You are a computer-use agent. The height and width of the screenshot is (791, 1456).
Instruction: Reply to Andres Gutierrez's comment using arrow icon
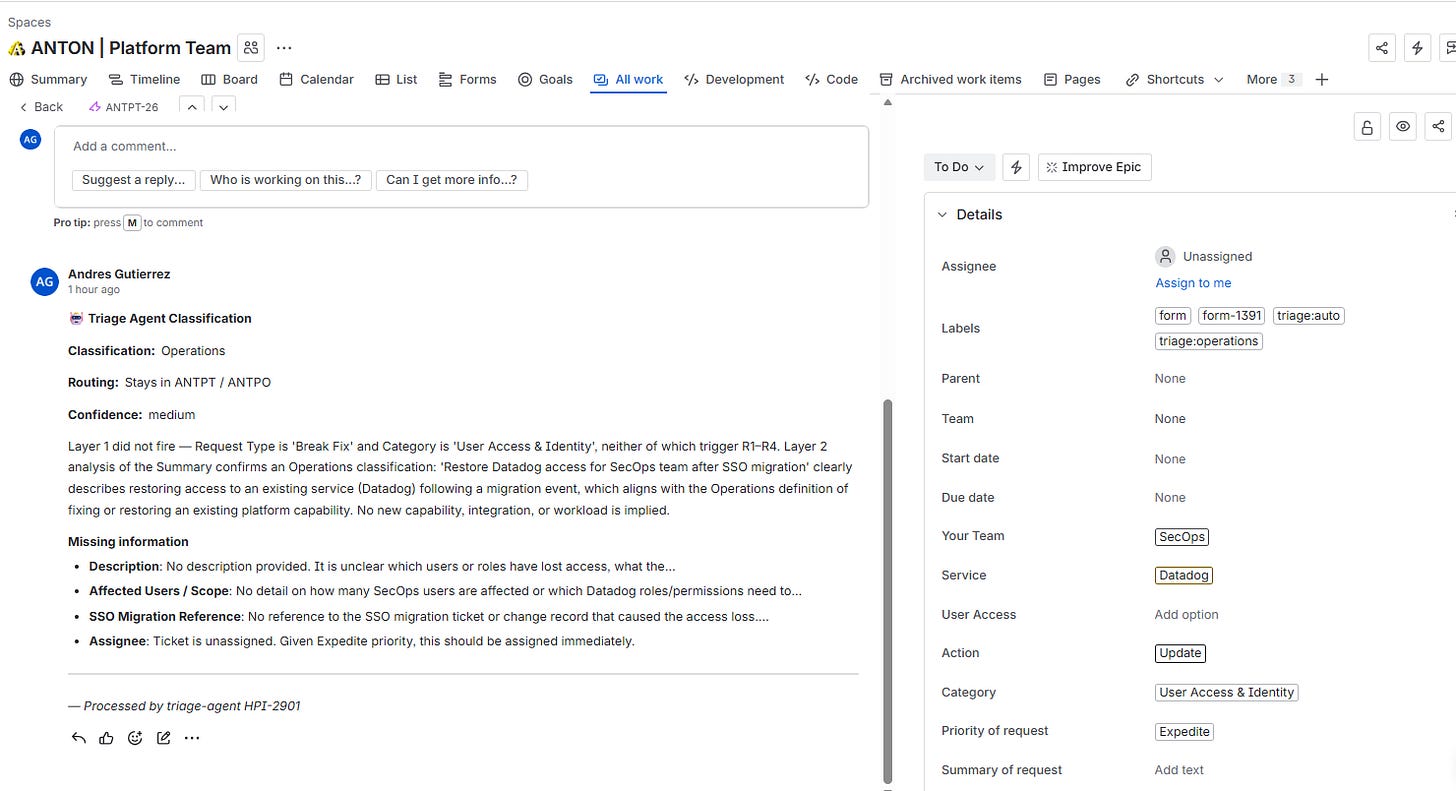click(78, 738)
